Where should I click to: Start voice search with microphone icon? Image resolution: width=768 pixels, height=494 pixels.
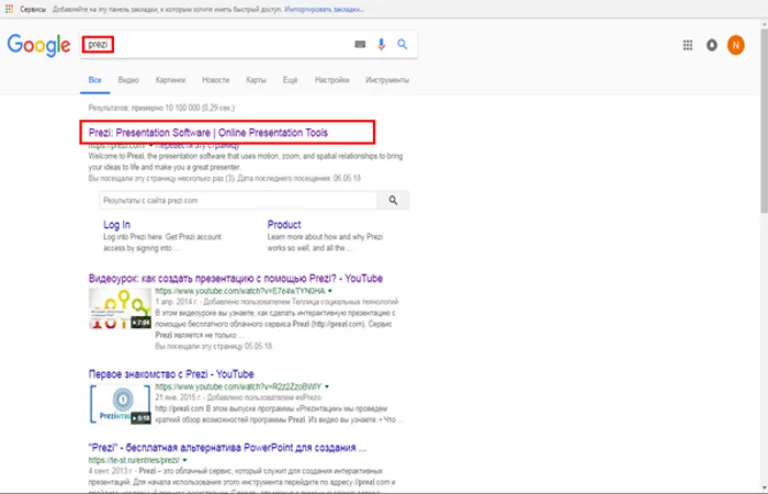(381, 45)
